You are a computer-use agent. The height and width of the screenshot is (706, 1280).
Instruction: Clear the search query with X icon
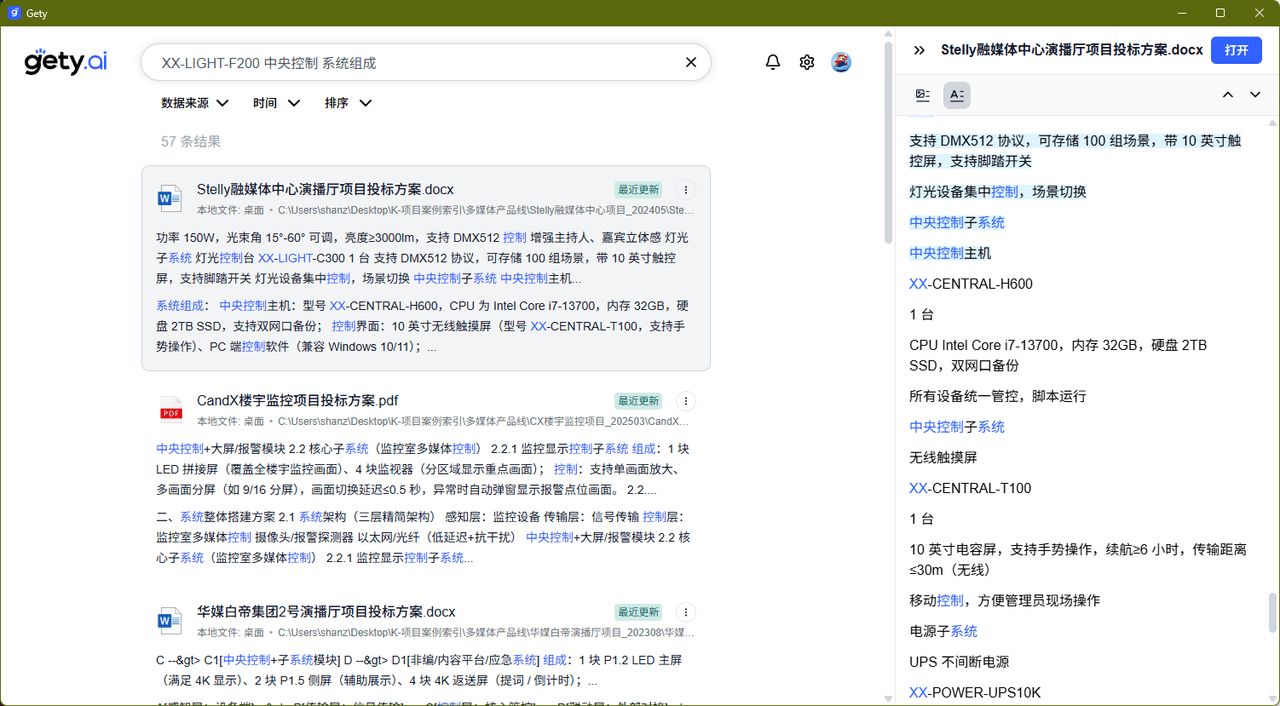(x=690, y=62)
